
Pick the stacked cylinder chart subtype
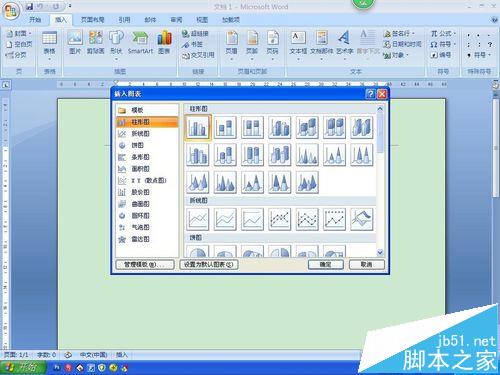coord(225,155)
